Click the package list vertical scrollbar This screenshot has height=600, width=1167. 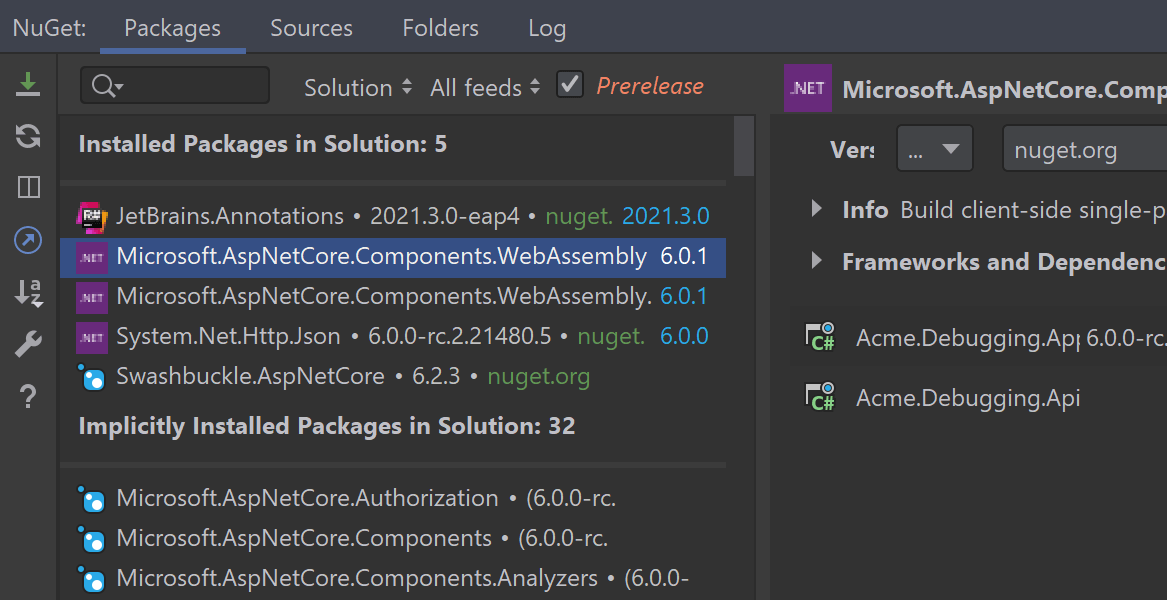[743, 145]
